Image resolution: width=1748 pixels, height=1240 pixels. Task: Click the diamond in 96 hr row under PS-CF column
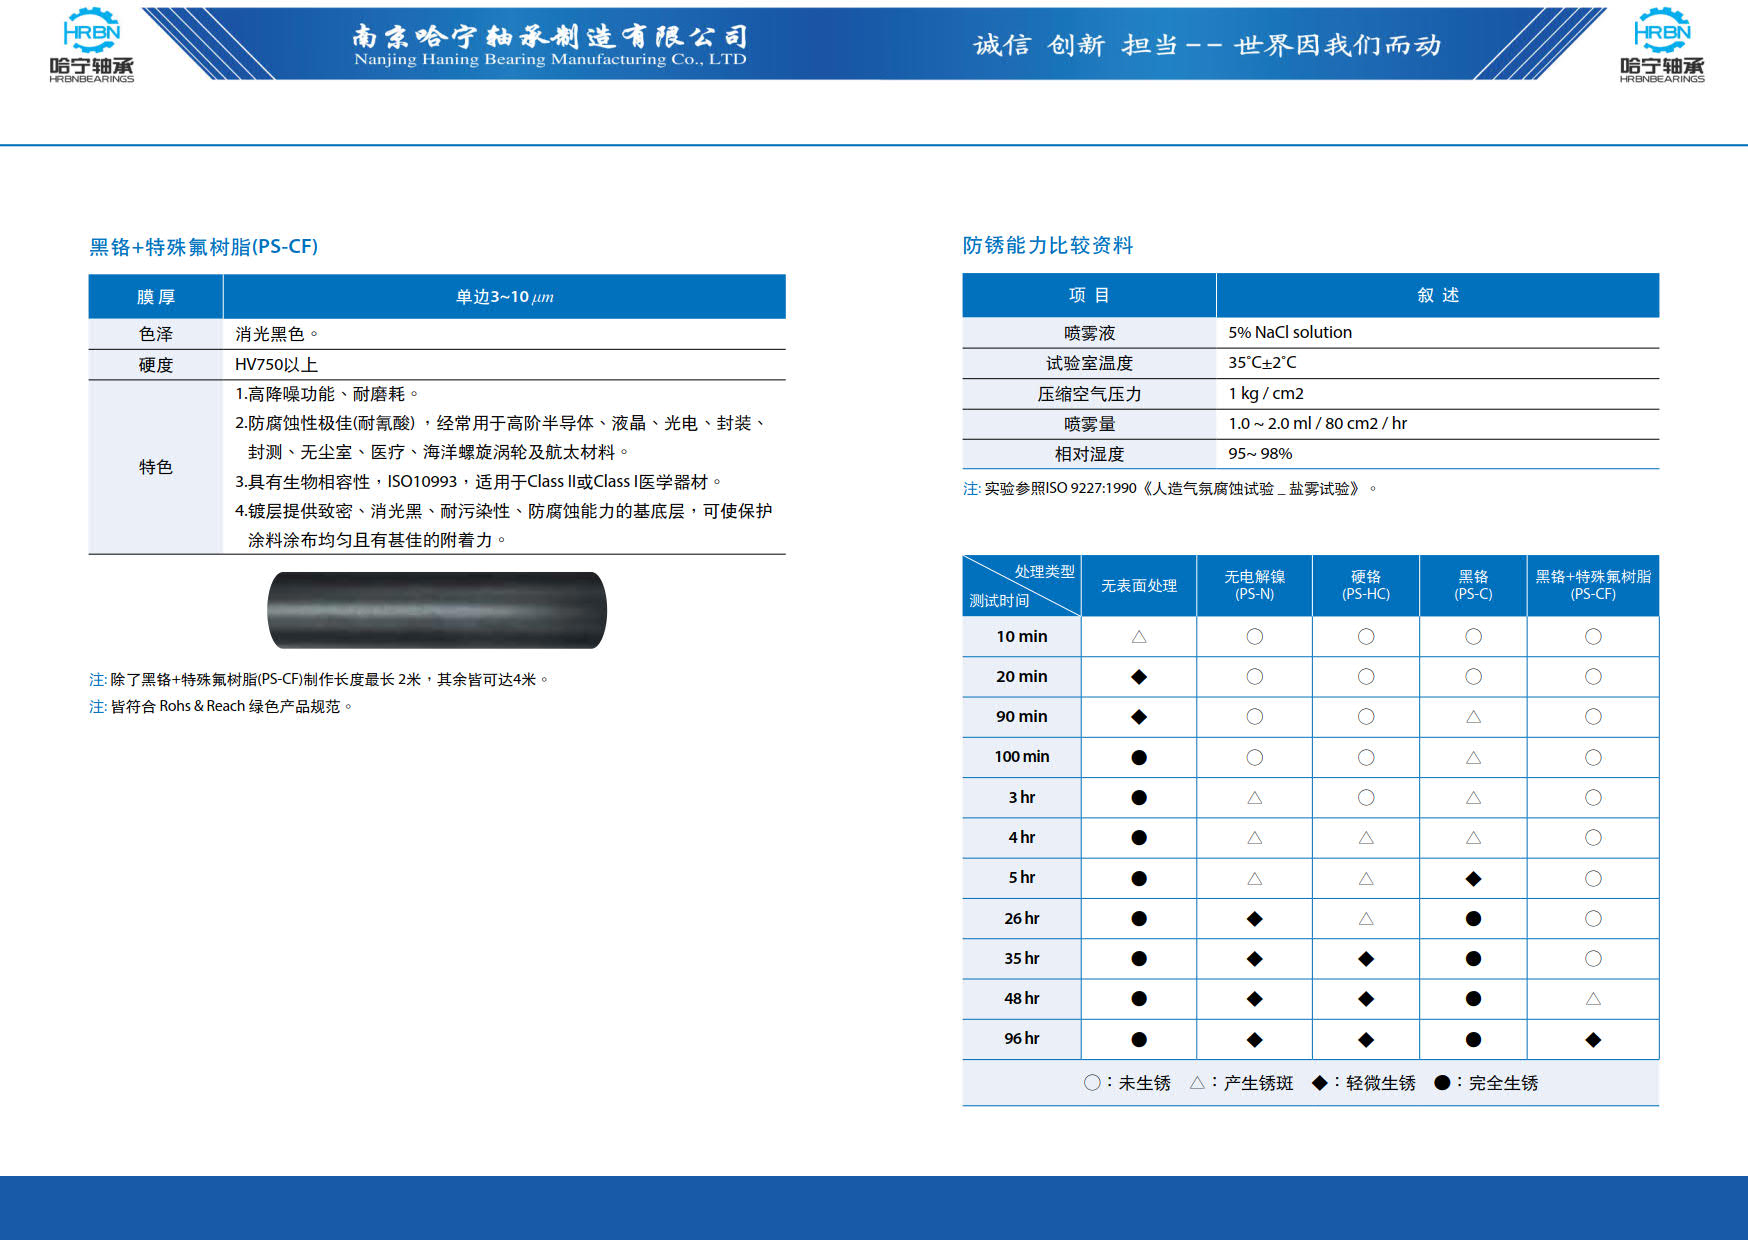pos(1593,1040)
